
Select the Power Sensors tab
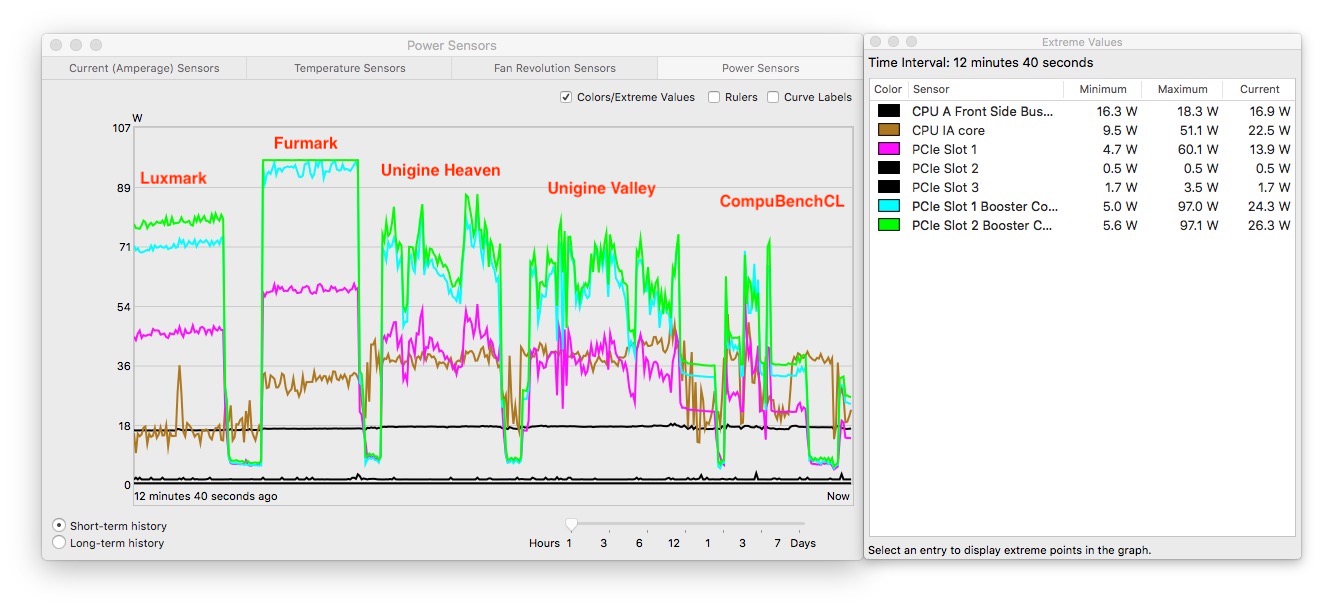(x=760, y=68)
